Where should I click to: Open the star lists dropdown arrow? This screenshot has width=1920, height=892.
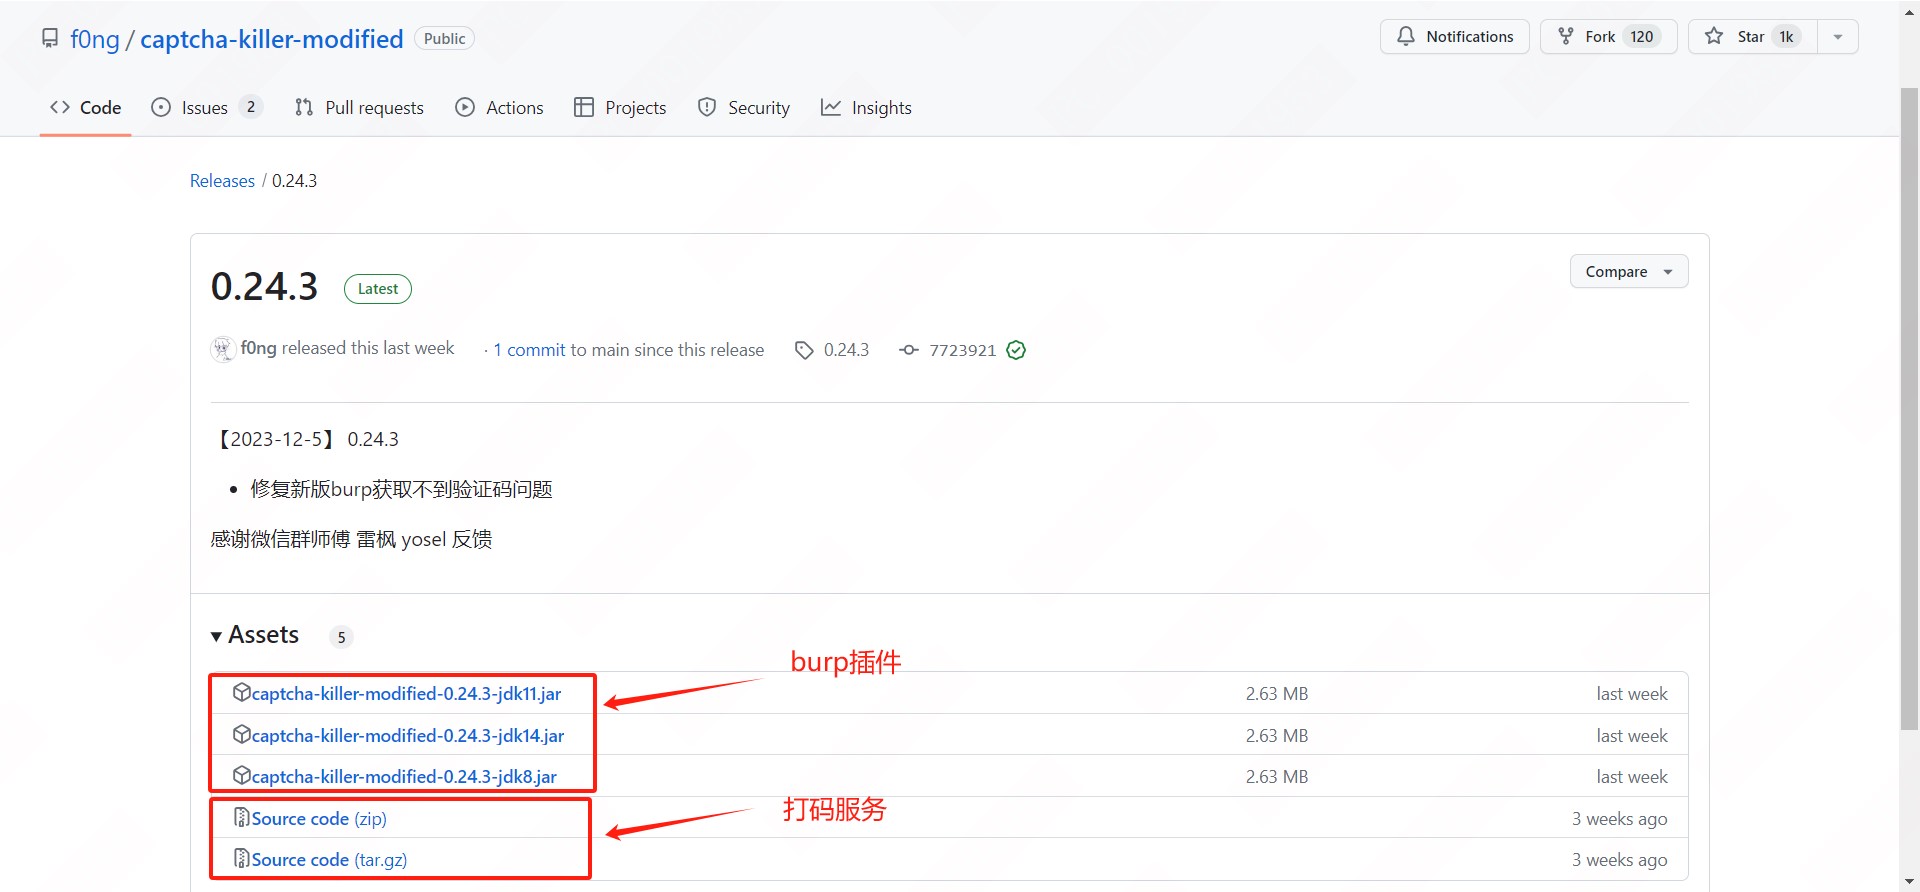1837,37
